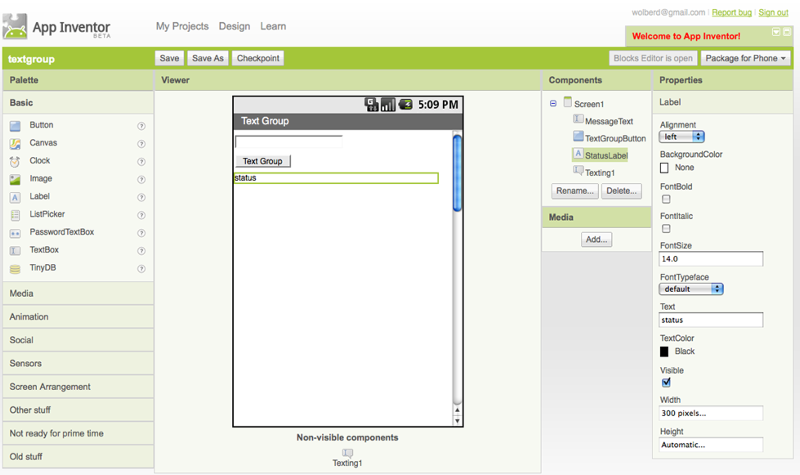
Task: Select Texting1 in the Components tree
Action: (x=599, y=173)
